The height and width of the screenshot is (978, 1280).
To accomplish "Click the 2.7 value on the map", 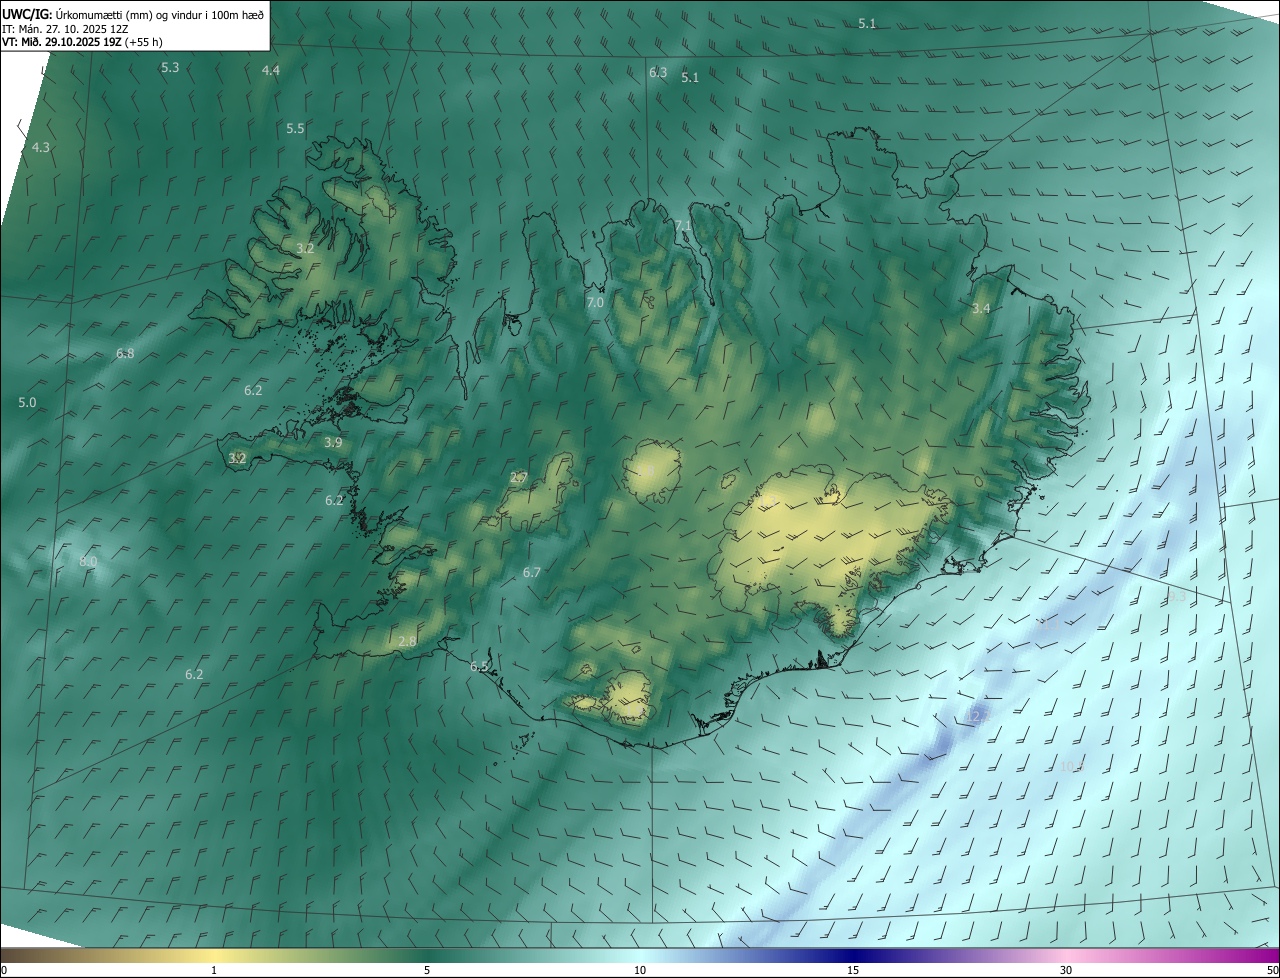I will (519, 477).
